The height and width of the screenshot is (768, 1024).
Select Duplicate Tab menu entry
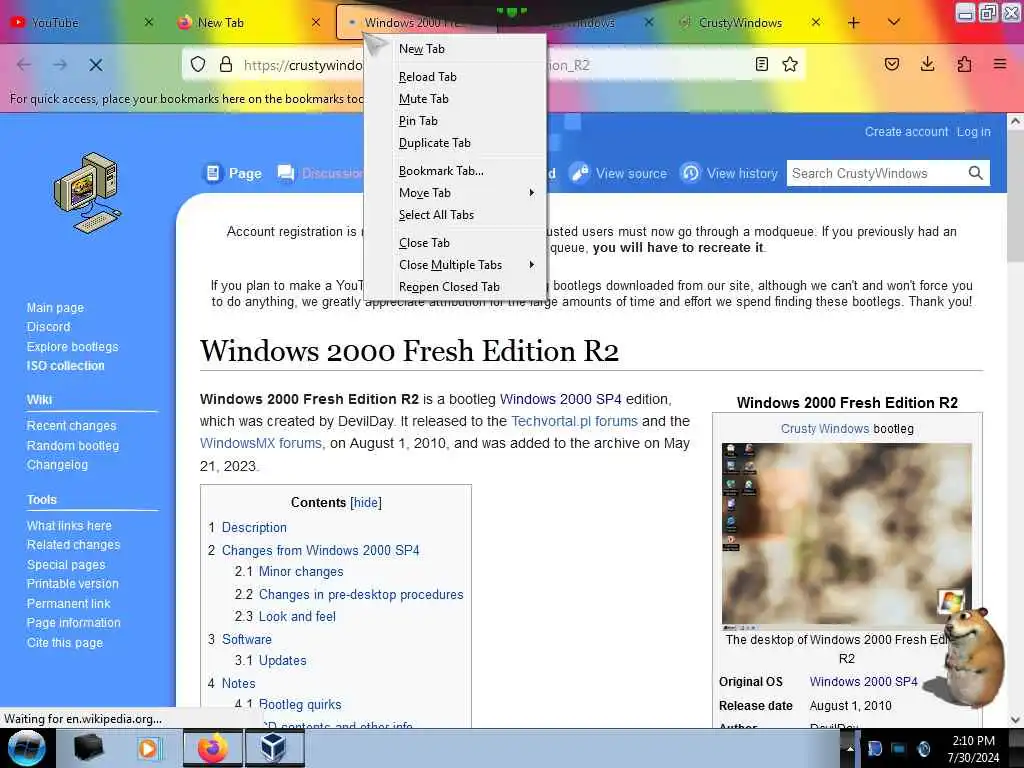(456, 143)
